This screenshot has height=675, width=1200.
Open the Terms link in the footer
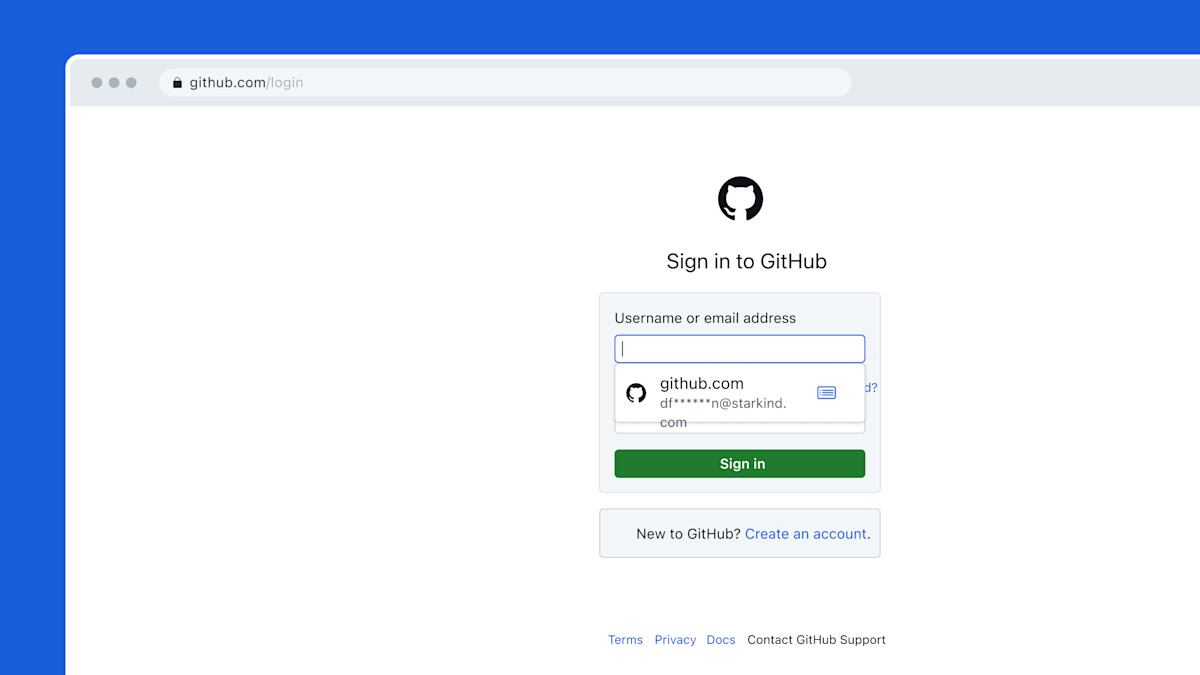point(625,639)
